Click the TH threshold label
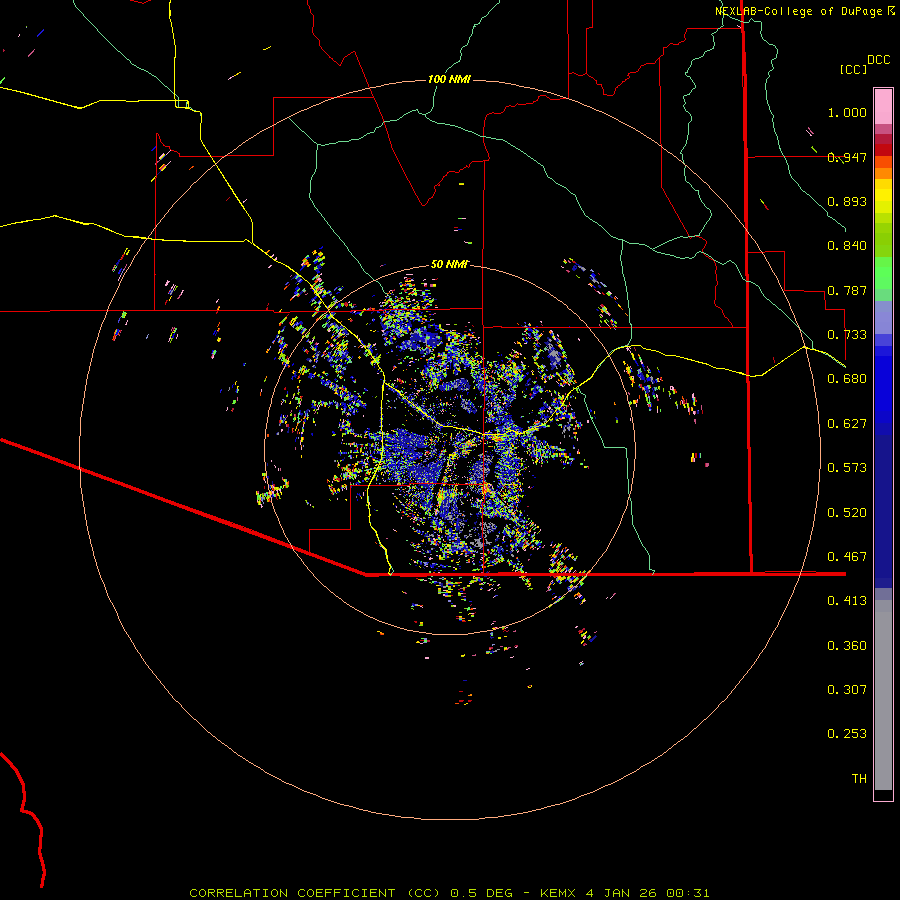Image resolution: width=900 pixels, height=900 pixels. pyautogui.click(x=859, y=779)
